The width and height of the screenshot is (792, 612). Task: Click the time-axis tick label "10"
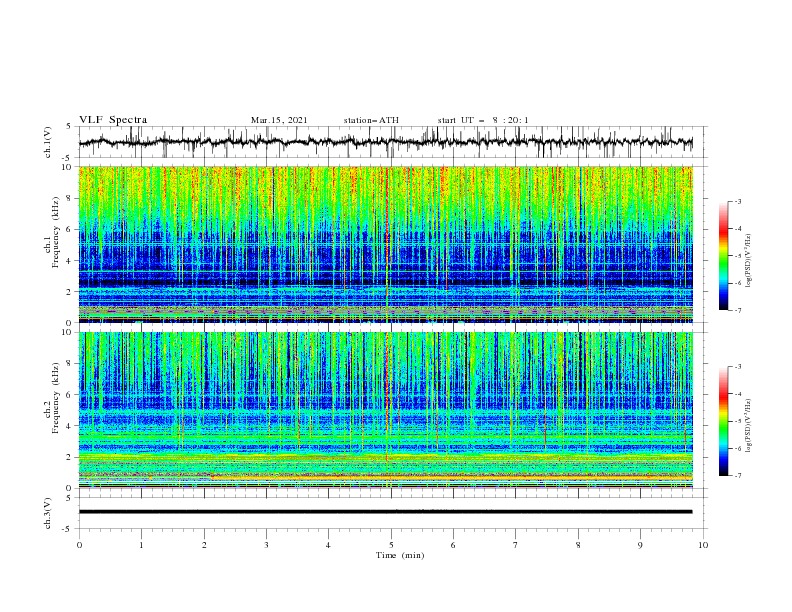click(703, 545)
